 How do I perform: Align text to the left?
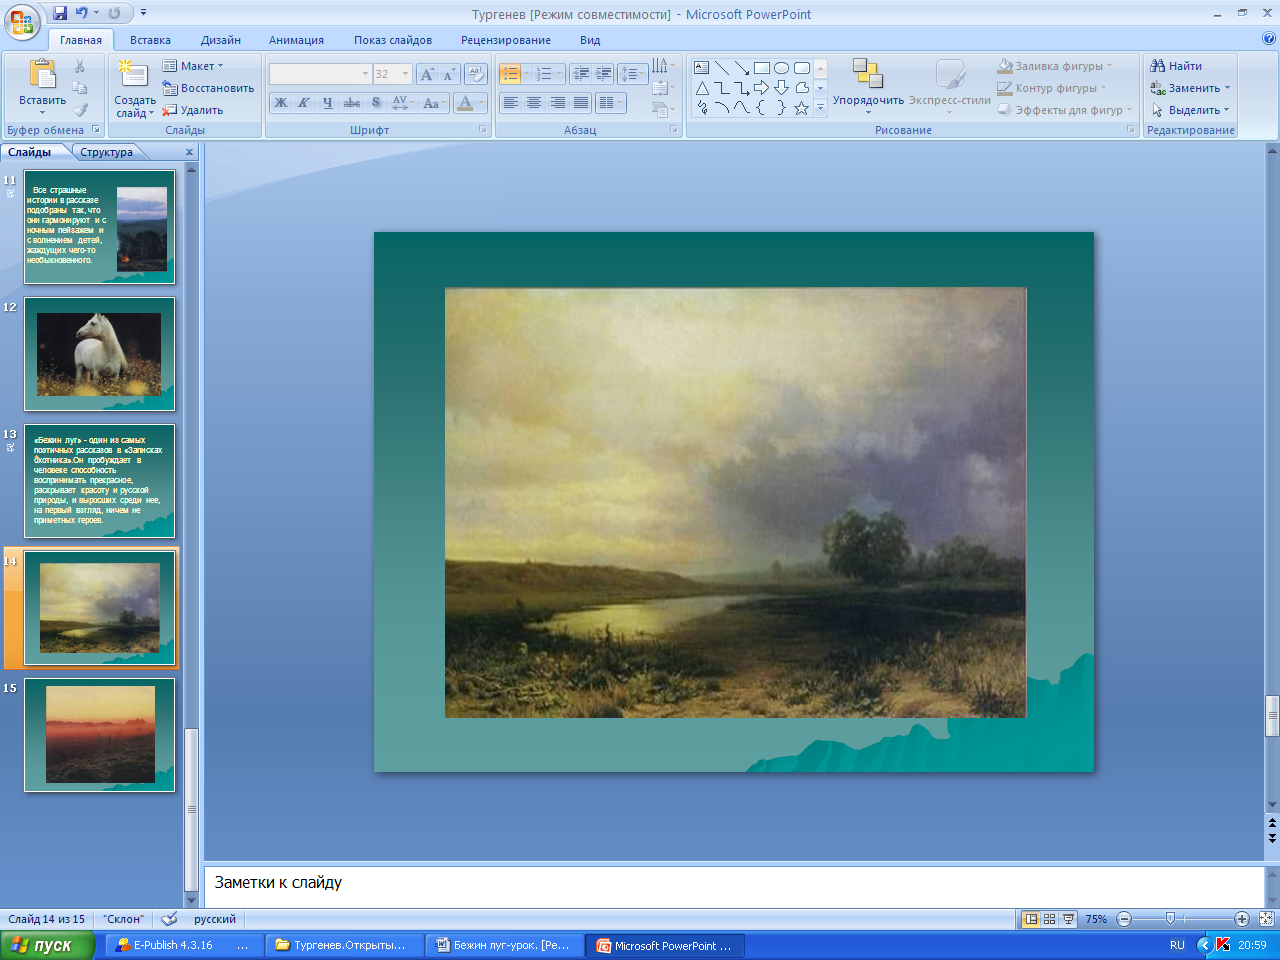coord(511,102)
